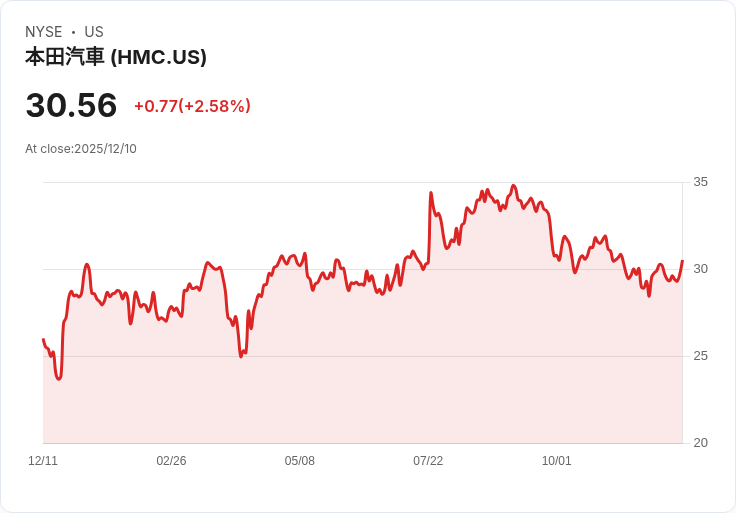Click the 20 label on the price axis
Screen dimensions: 736x513
[x=700, y=443]
